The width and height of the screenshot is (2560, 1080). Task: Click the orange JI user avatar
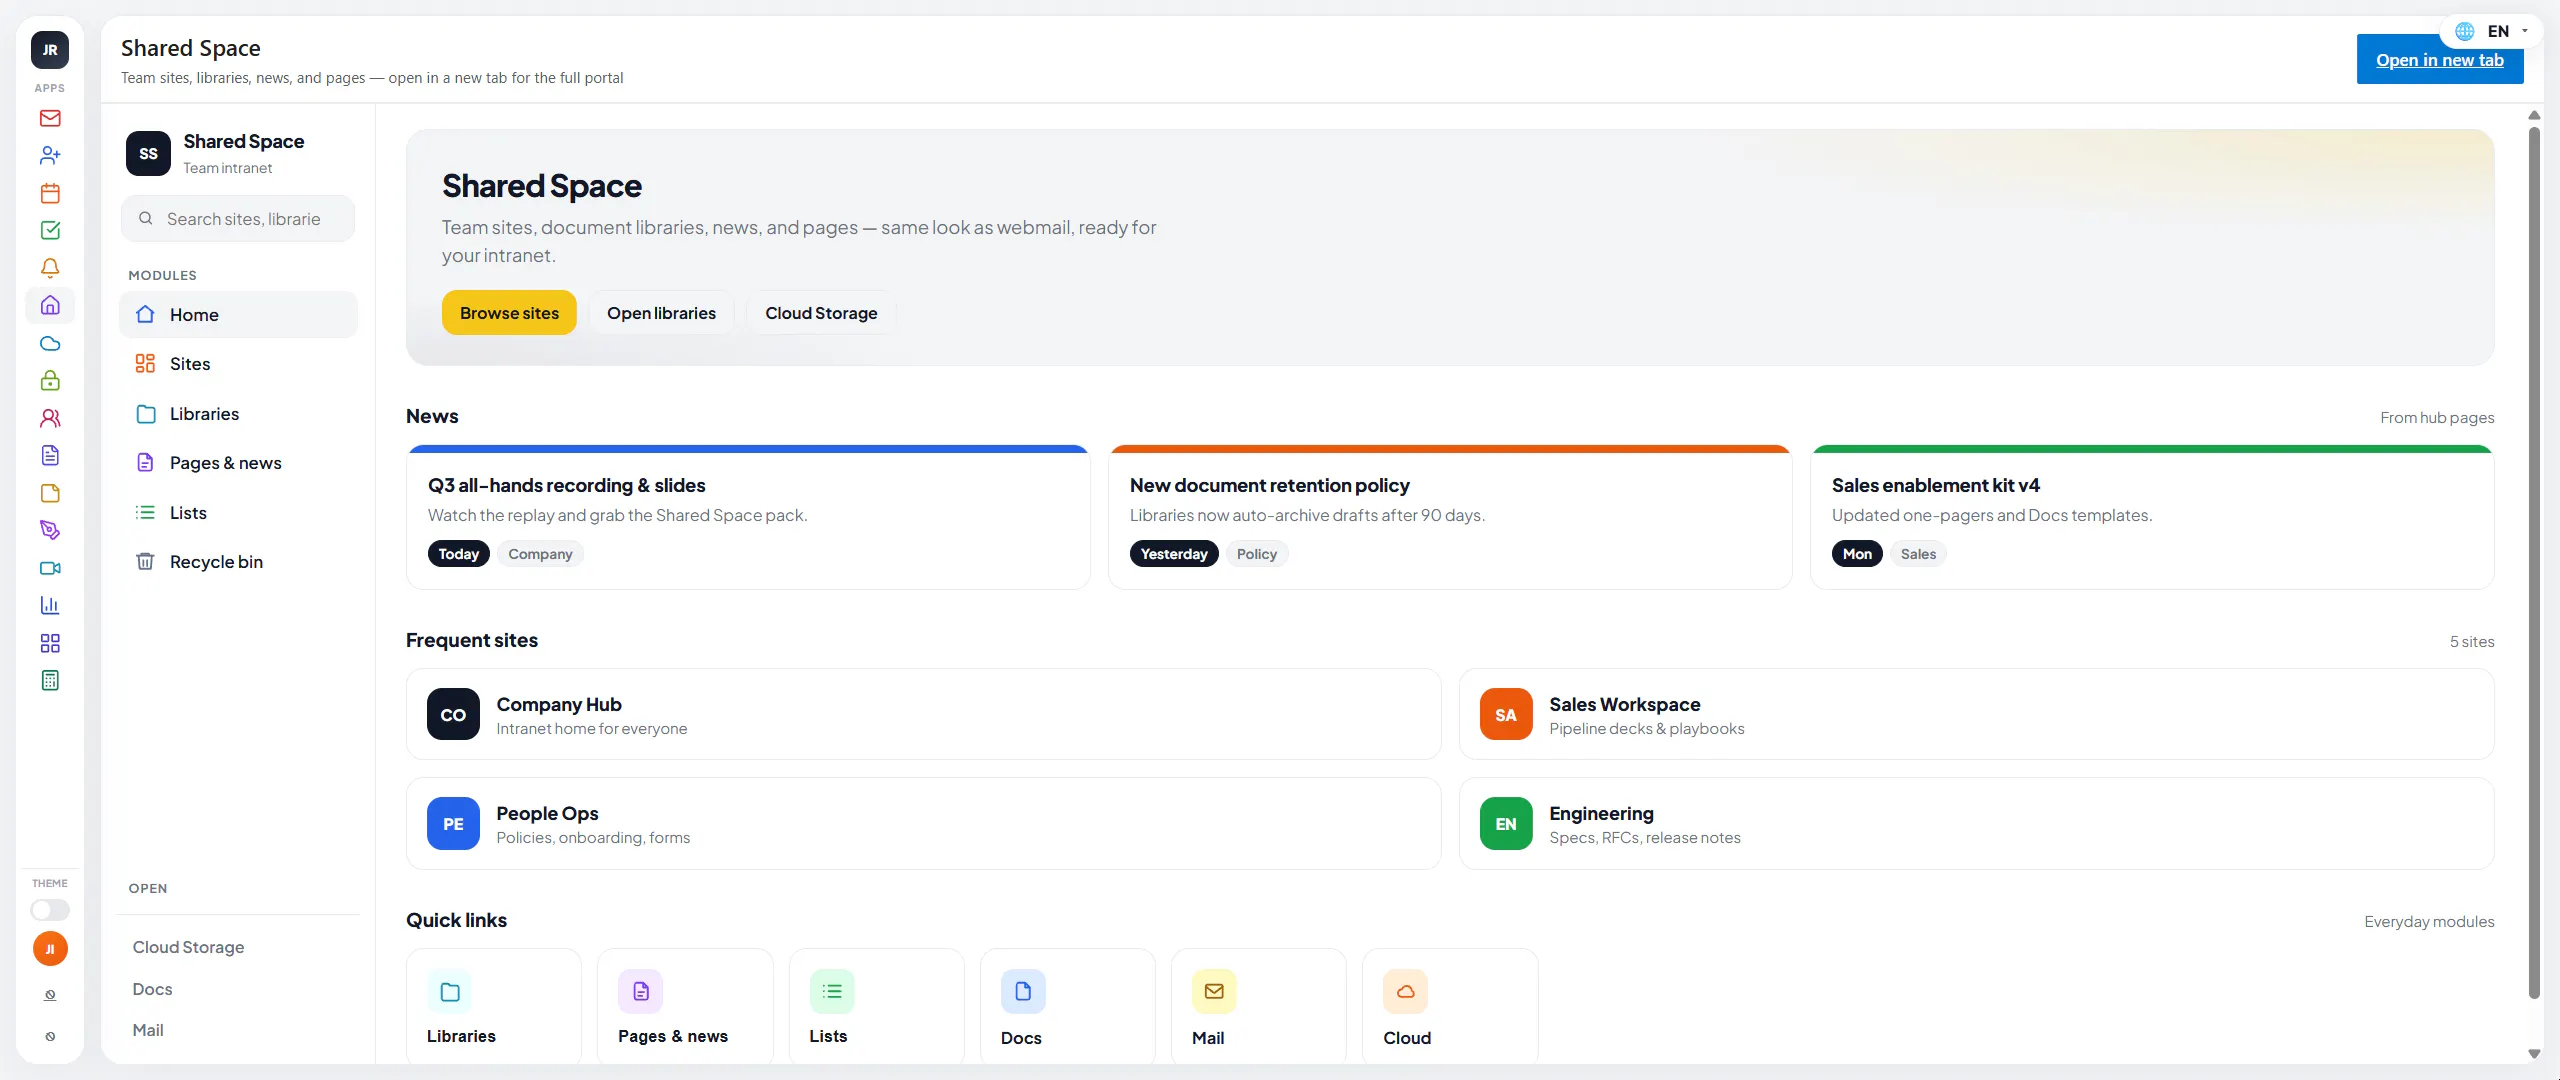pos(50,949)
